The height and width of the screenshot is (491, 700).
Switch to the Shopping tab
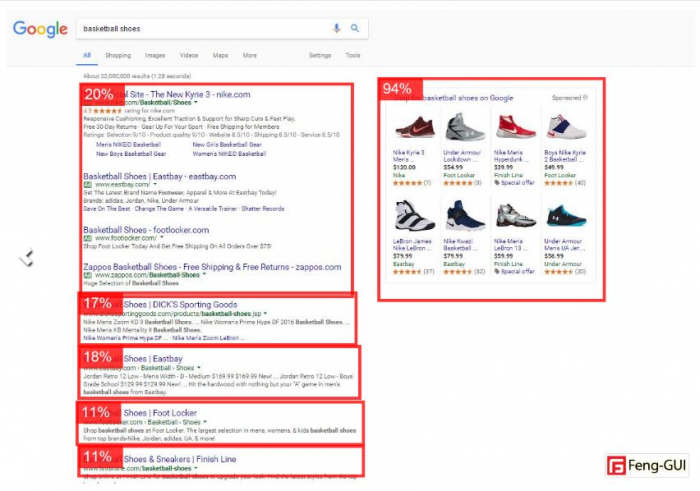pyautogui.click(x=118, y=55)
